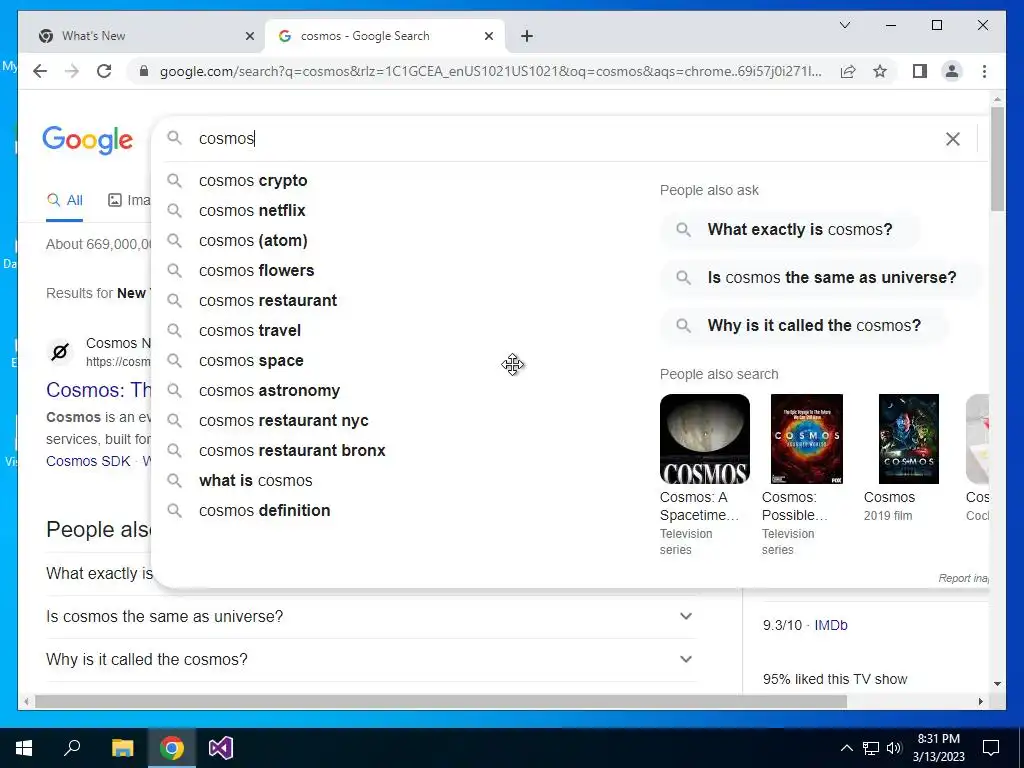Close the cosmos - Google Search tab
The height and width of the screenshot is (768, 1024).
tap(488, 36)
